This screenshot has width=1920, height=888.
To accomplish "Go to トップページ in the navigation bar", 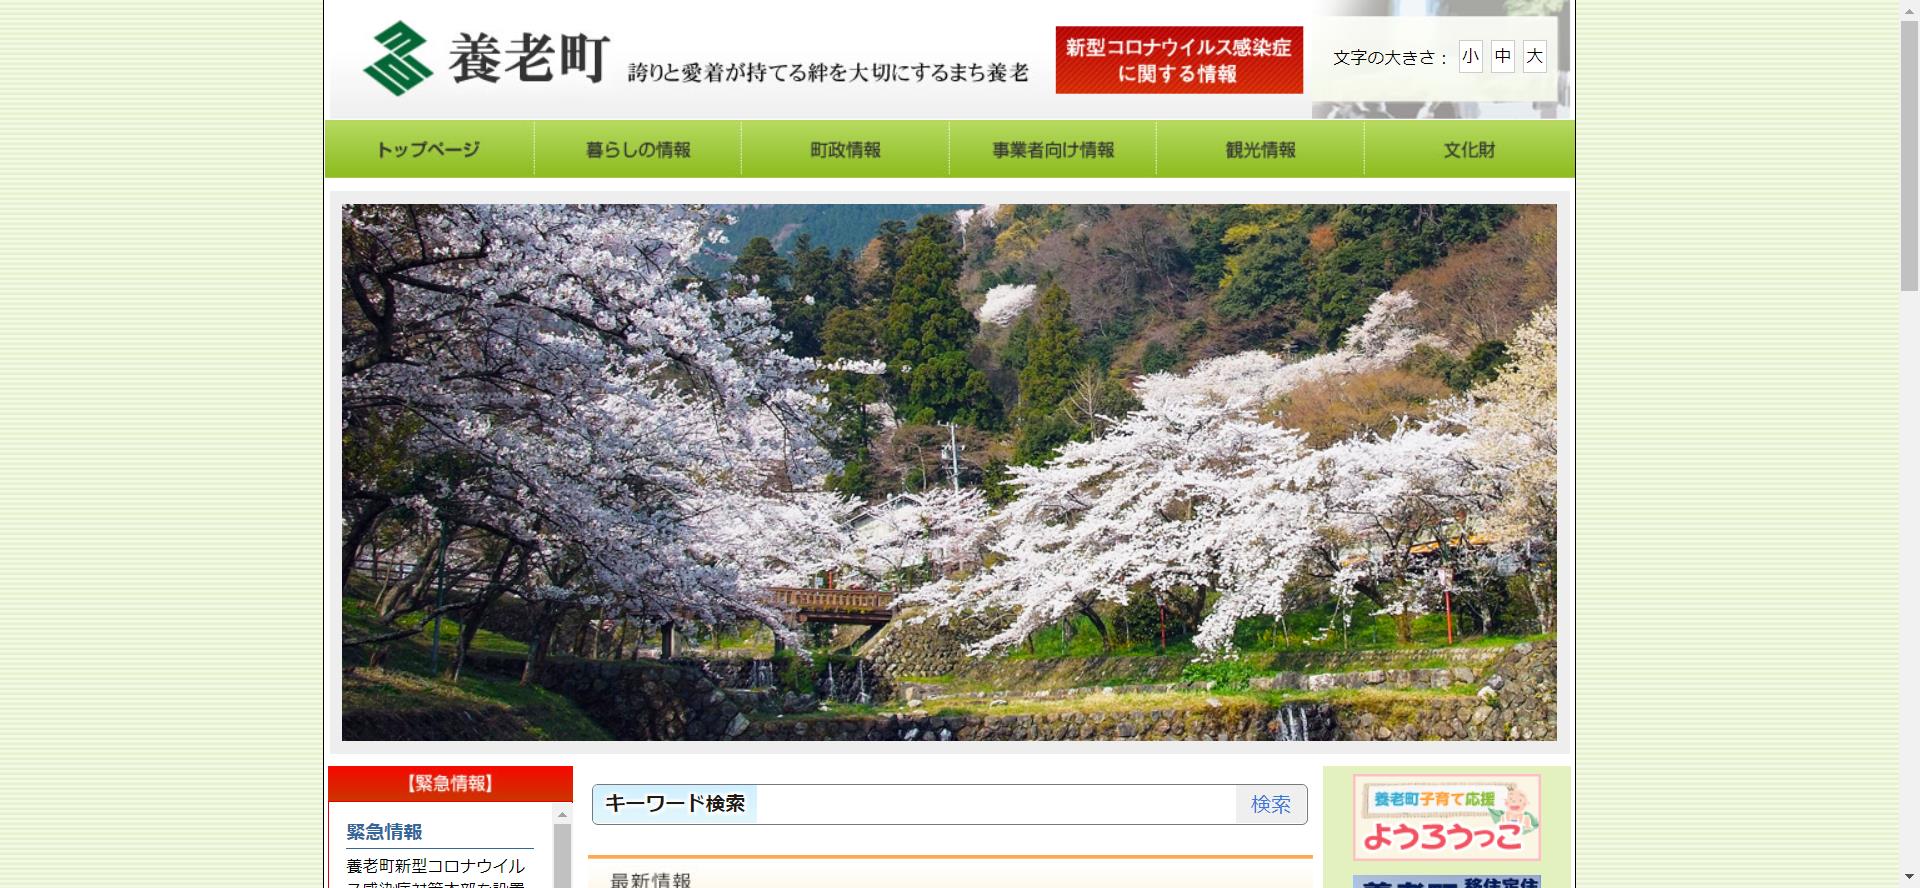I will (x=429, y=149).
